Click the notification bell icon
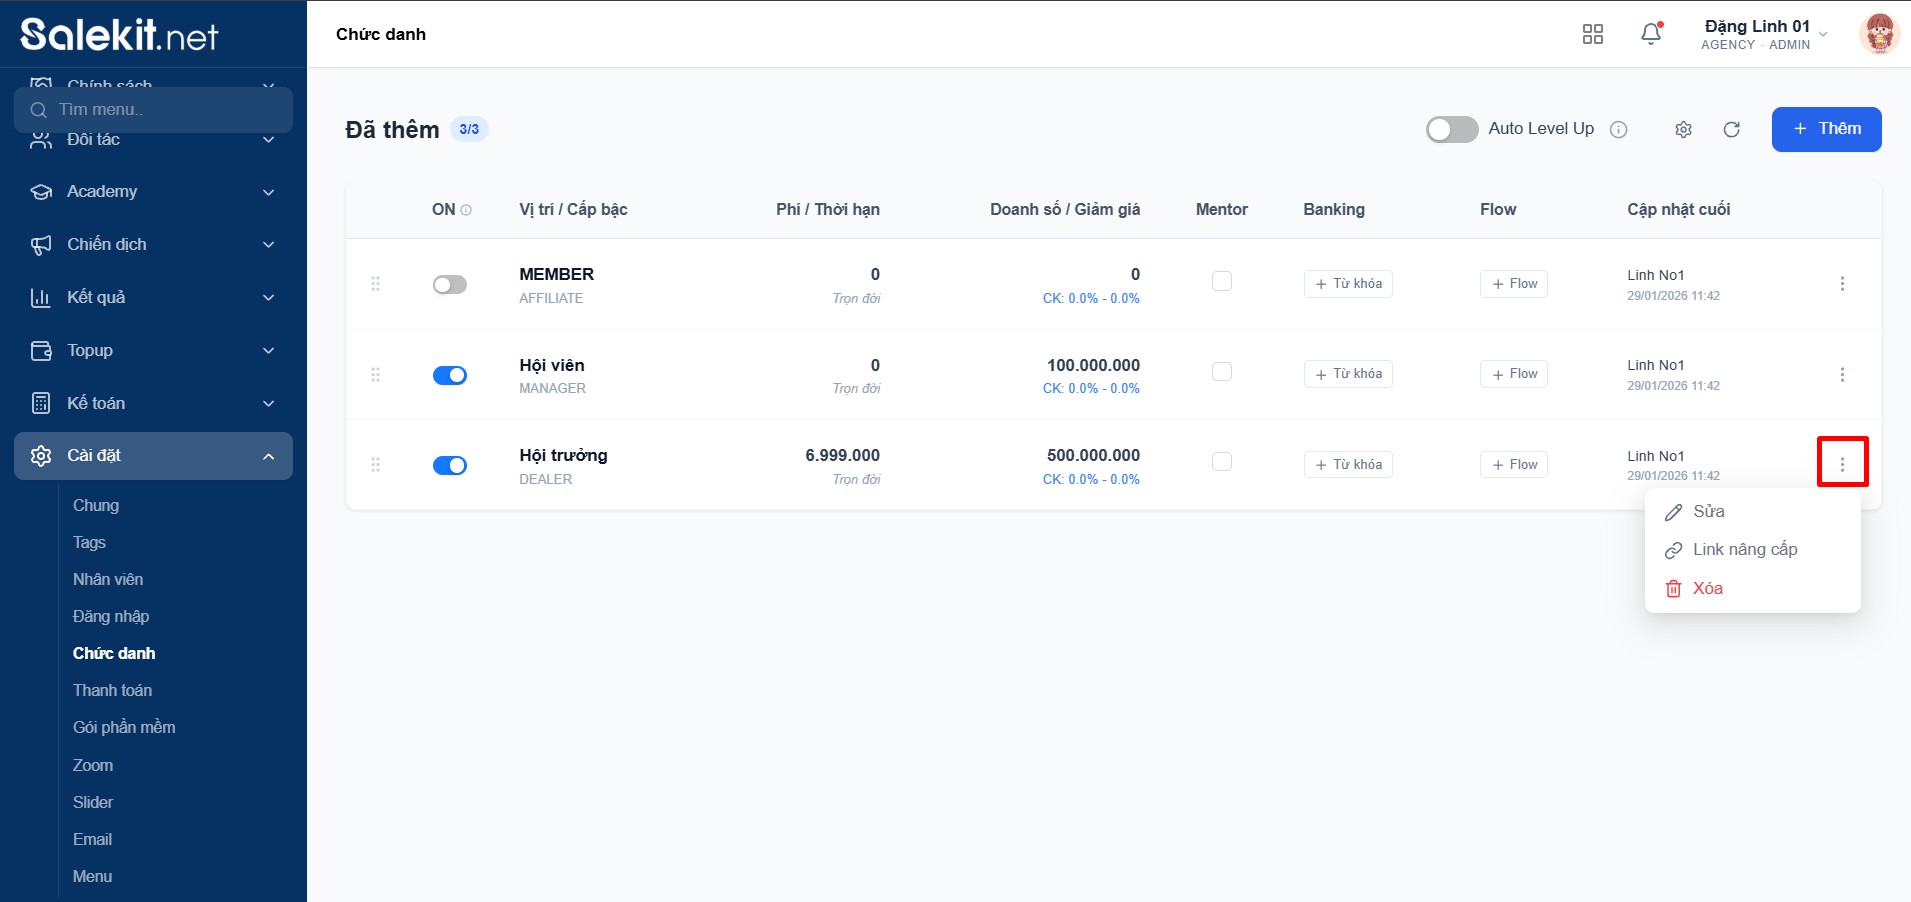The height and width of the screenshot is (902, 1911). click(x=1651, y=35)
